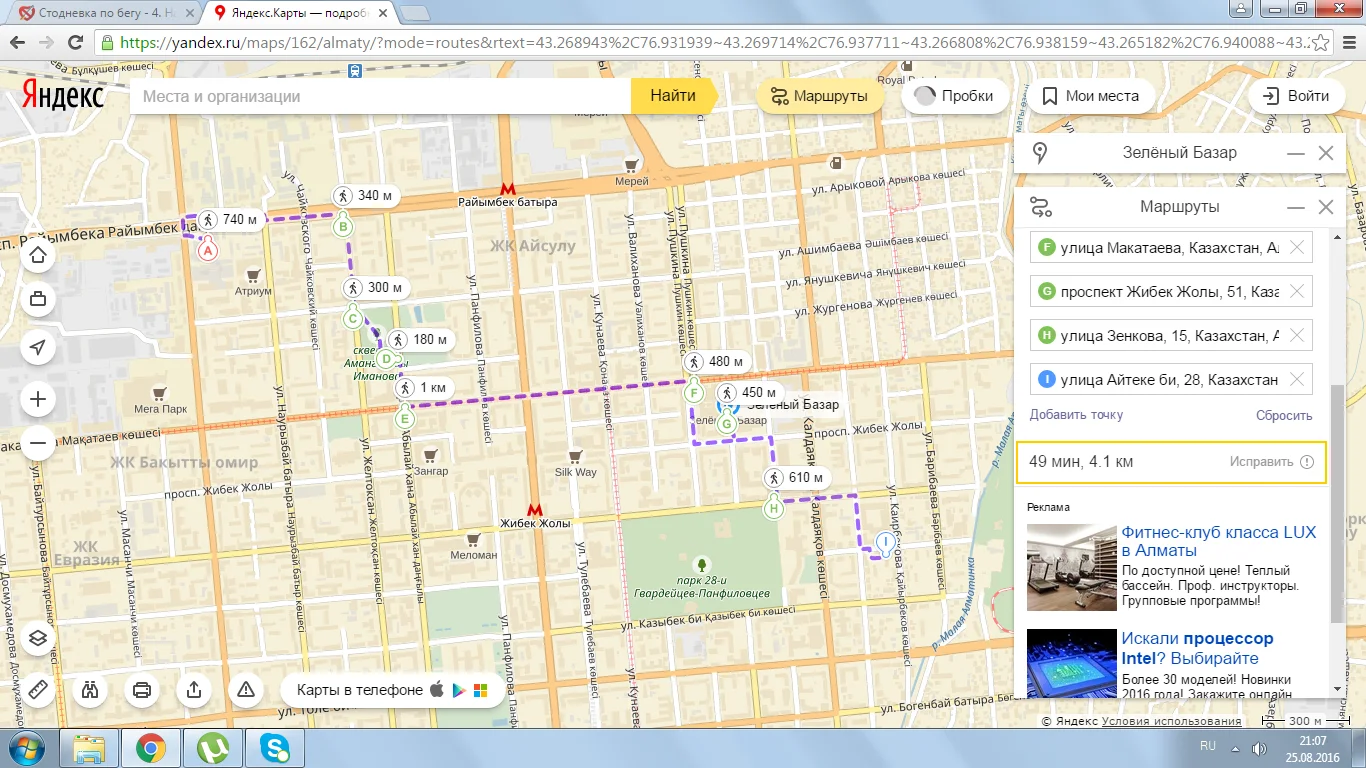Screen dimensions: 1366x768
Task: Collapse the Зелёный Базар panel
Action: [x=1296, y=154]
